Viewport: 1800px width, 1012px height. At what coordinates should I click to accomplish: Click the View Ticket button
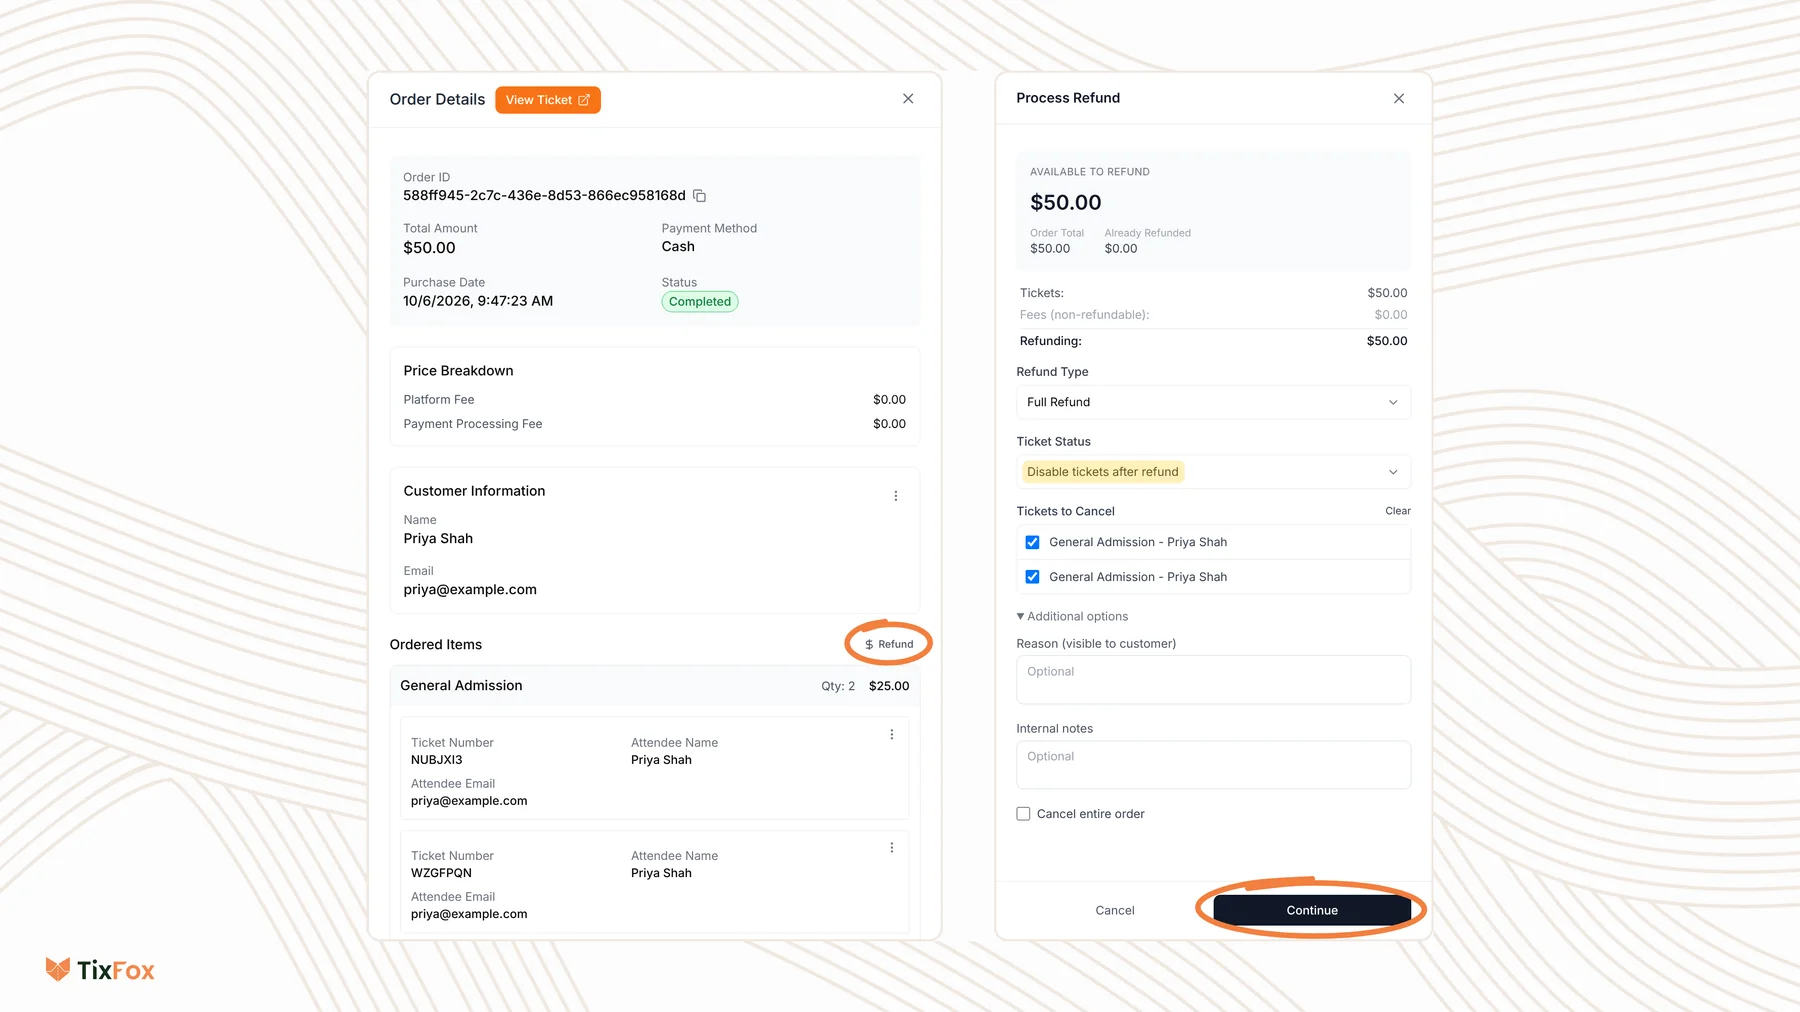click(x=548, y=100)
